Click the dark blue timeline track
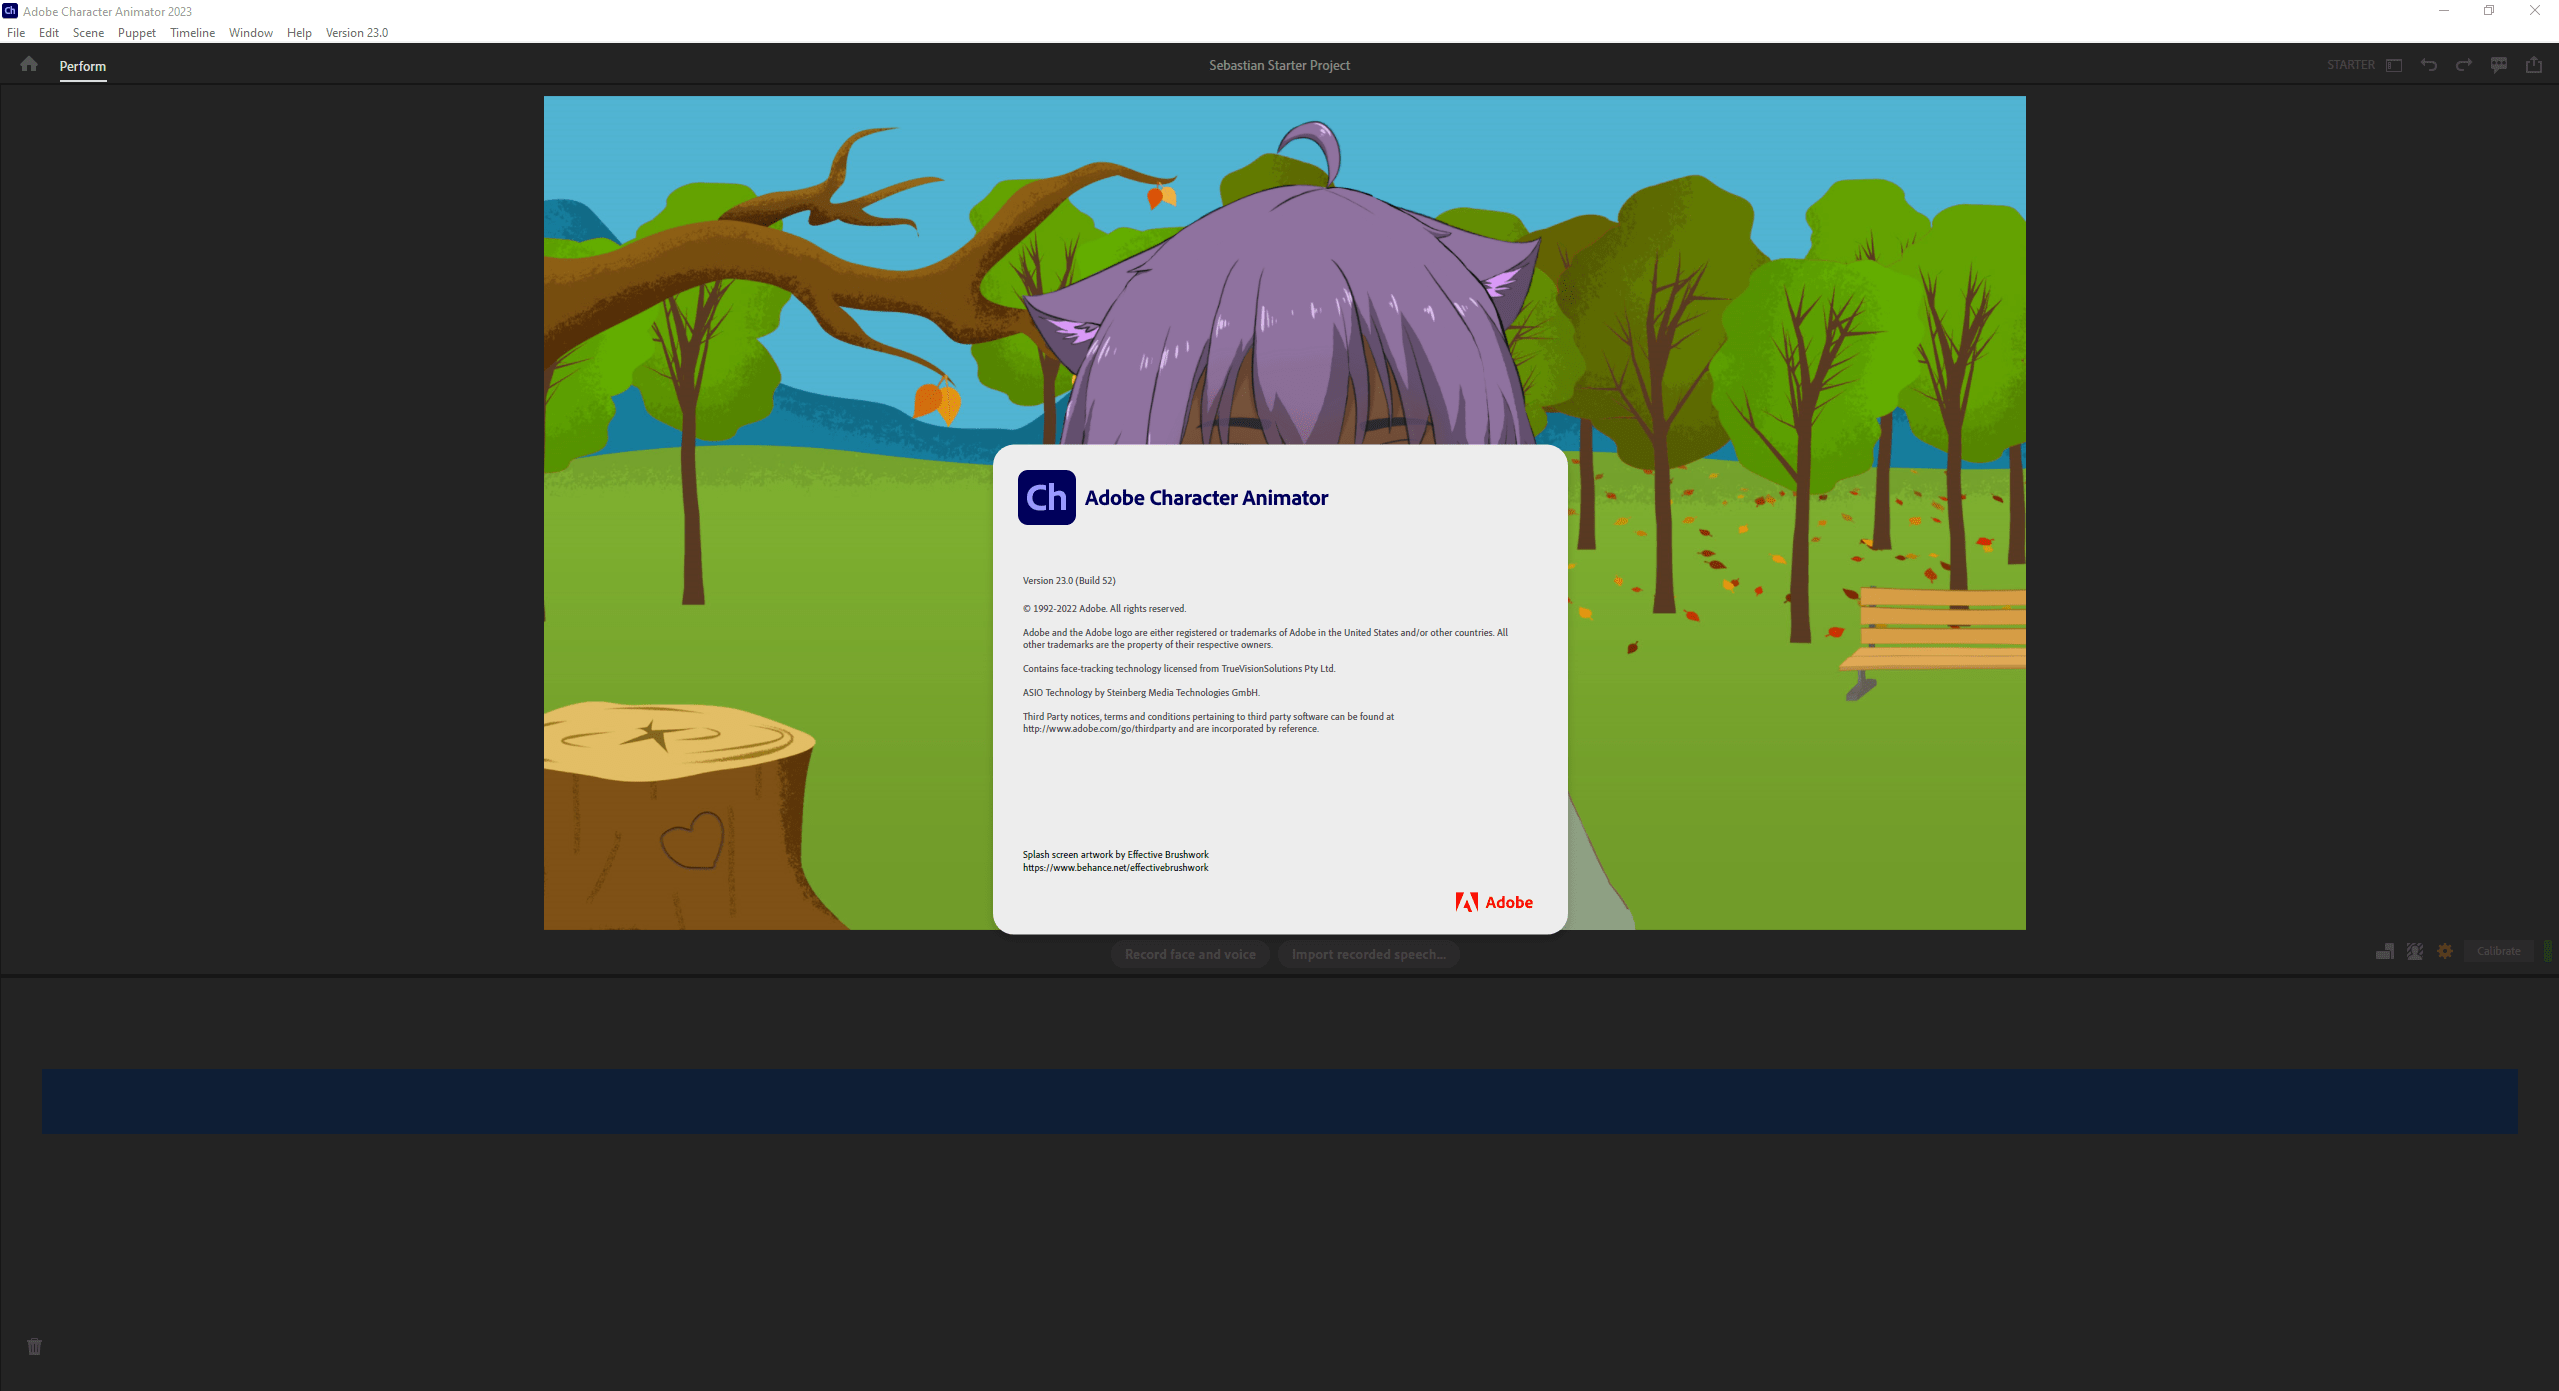This screenshot has width=2559, height=1391. pyautogui.click(x=1279, y=1101)
